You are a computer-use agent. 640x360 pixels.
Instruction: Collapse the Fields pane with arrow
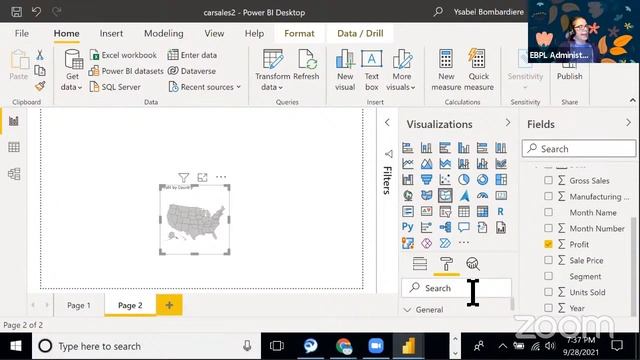628,123
